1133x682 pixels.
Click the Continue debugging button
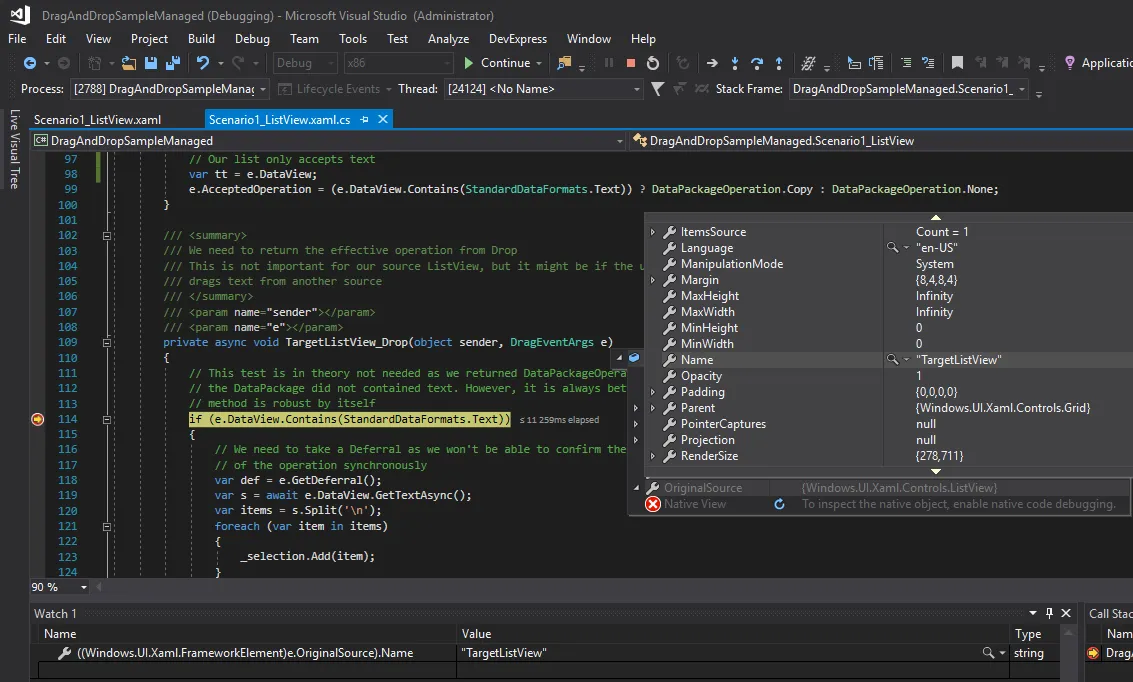coord(497,63)
